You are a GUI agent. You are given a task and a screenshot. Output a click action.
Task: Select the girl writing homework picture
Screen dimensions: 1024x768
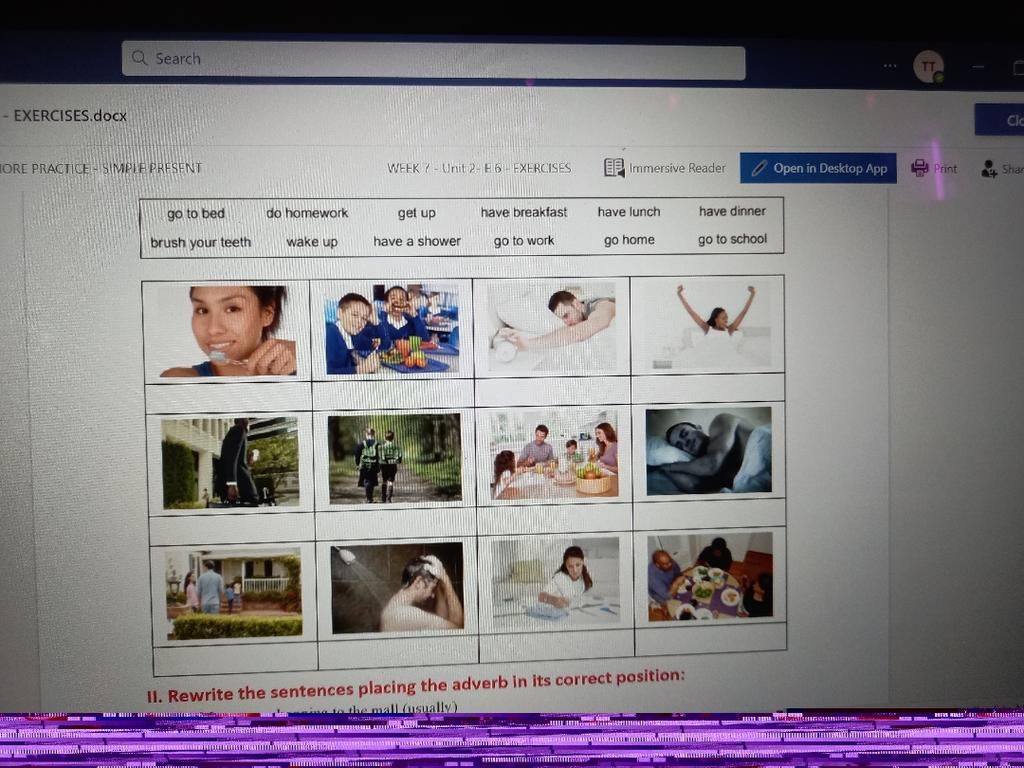click(555, 583)
